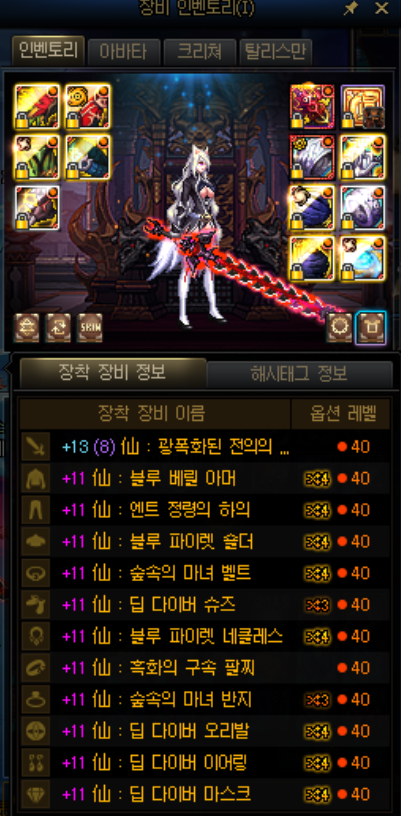Select the 블루 베릴 아머 row
This screenshot has height=816, width=401.
point(205,478)
